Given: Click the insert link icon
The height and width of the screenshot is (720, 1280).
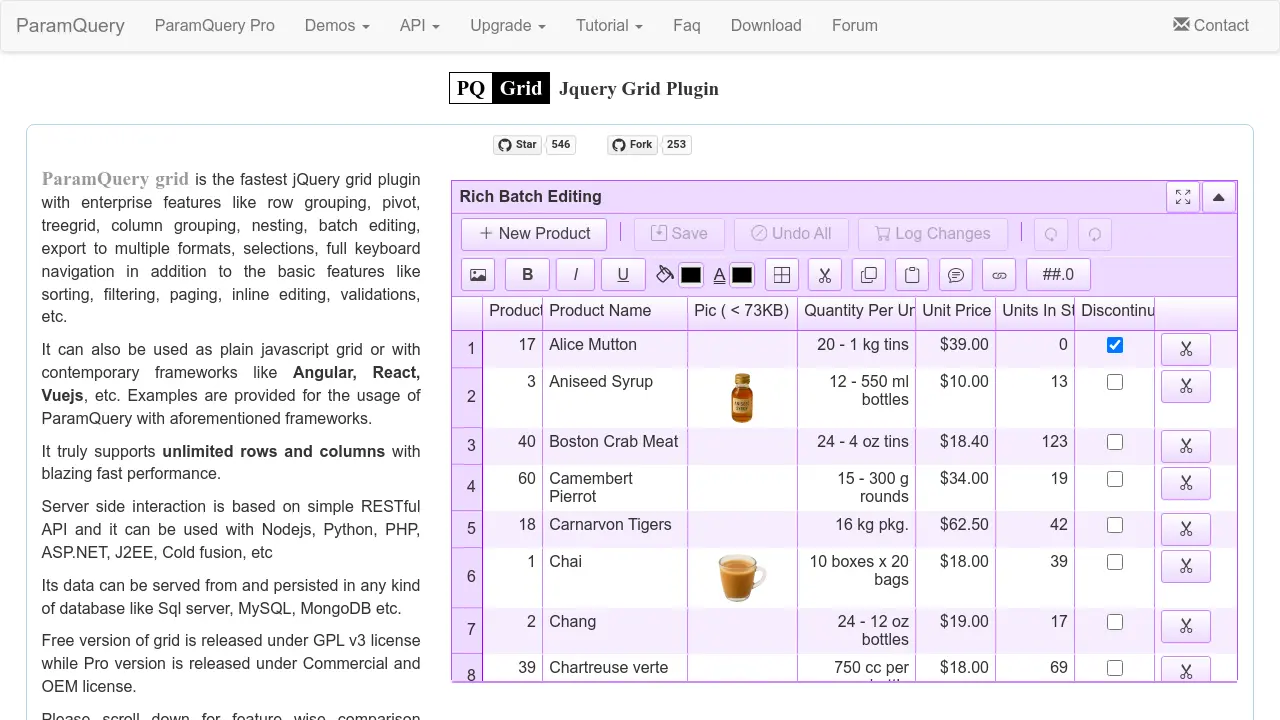Looking at the screenshot, I should [x=999, y=275].
